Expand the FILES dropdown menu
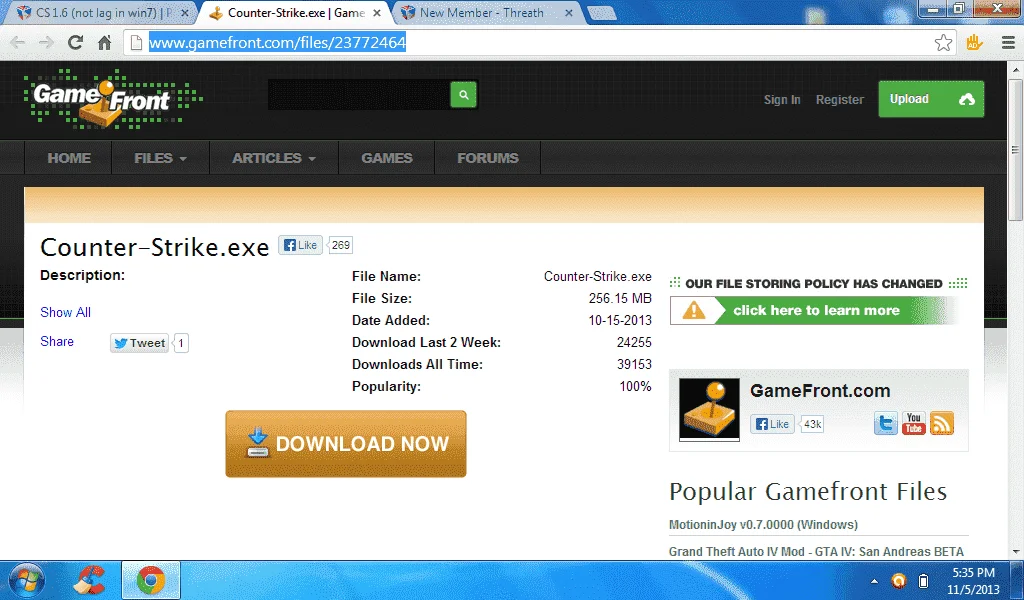1024x600 pixels. pyautogui.click(x=161, y=158)
